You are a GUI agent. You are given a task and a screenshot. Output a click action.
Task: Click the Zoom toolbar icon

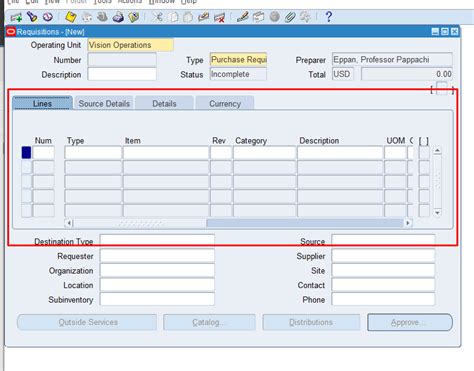[x=258, y=17]
